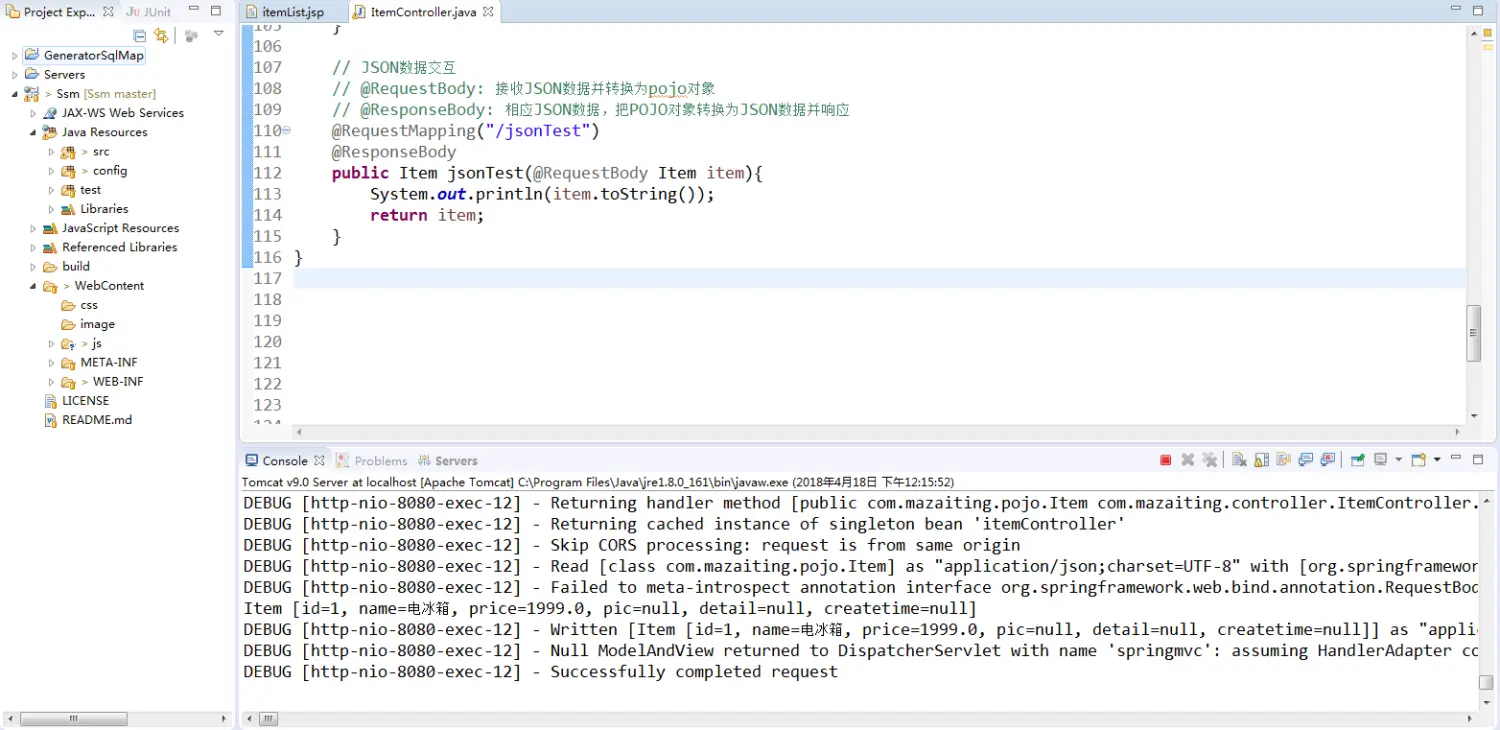The width and height of the screenshot is (1500, 730).
Task: Toggle Link with Editor in Project Explorer
Action: (x=161, y=36)
